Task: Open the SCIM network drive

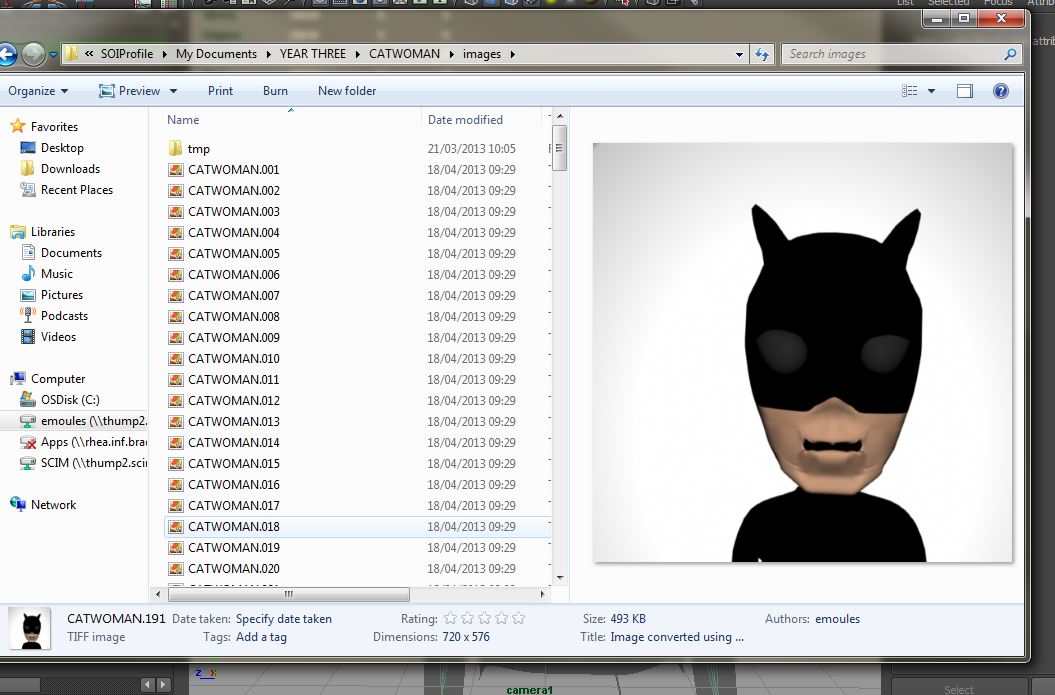Action: (x=93, y=463)
